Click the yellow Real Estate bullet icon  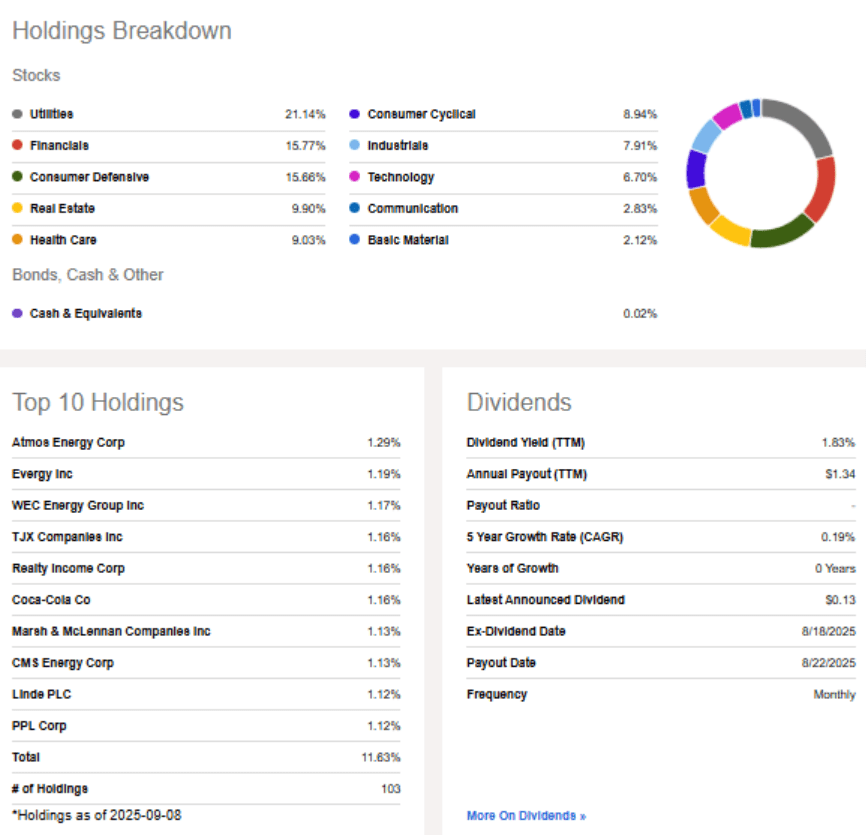16,208
